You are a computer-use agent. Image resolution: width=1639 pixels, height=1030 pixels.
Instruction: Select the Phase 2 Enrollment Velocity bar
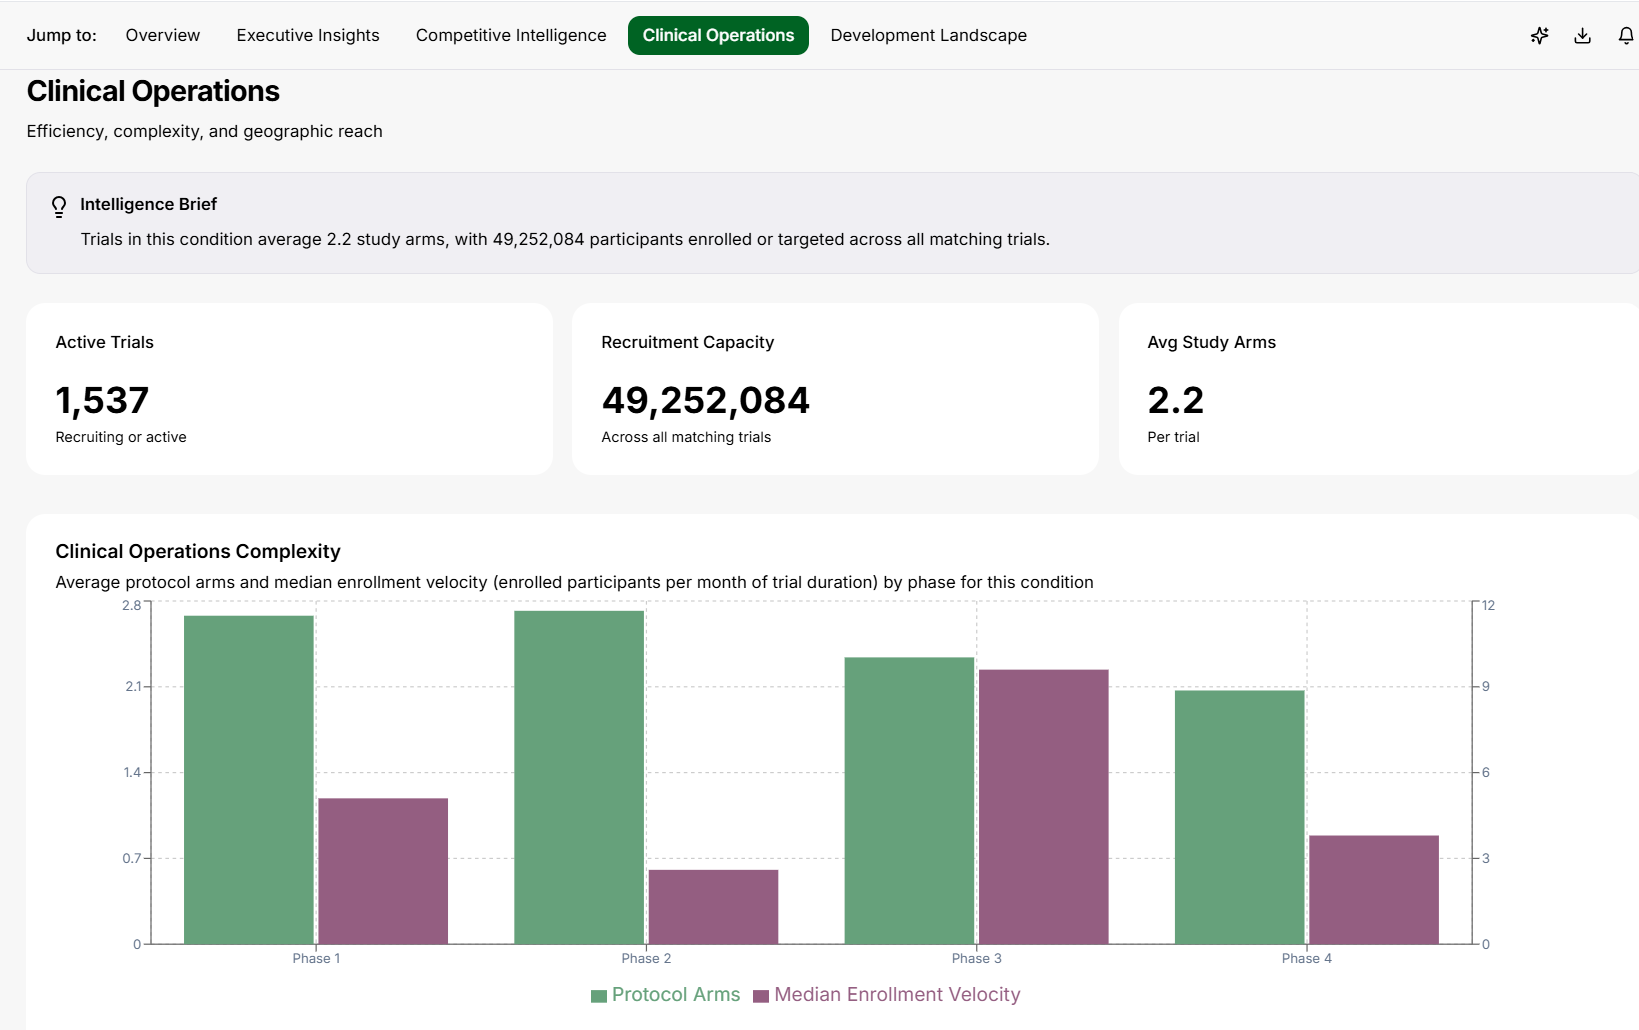coord(713,907)
